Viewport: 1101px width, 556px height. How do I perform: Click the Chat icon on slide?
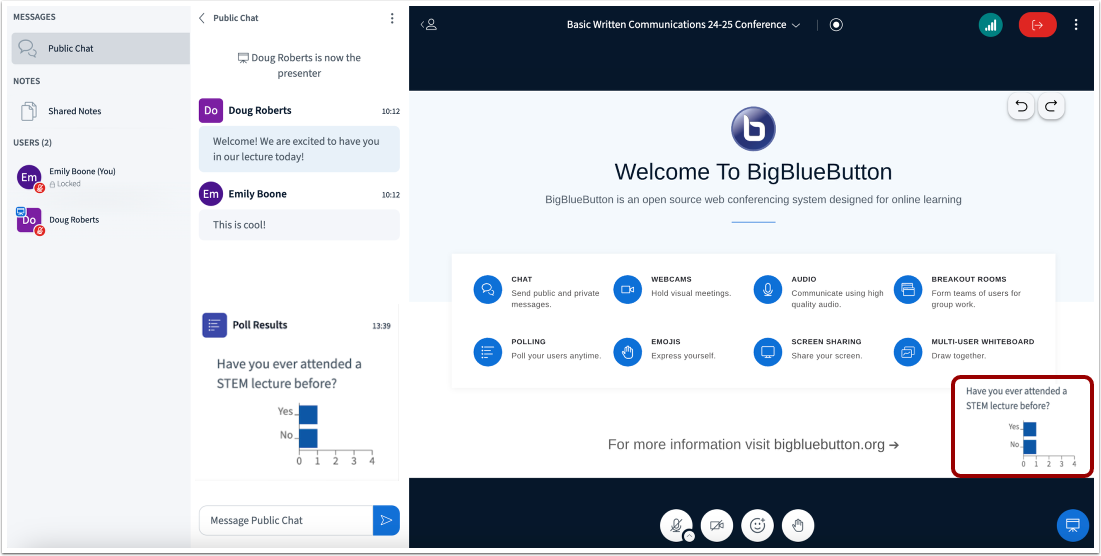487,289
